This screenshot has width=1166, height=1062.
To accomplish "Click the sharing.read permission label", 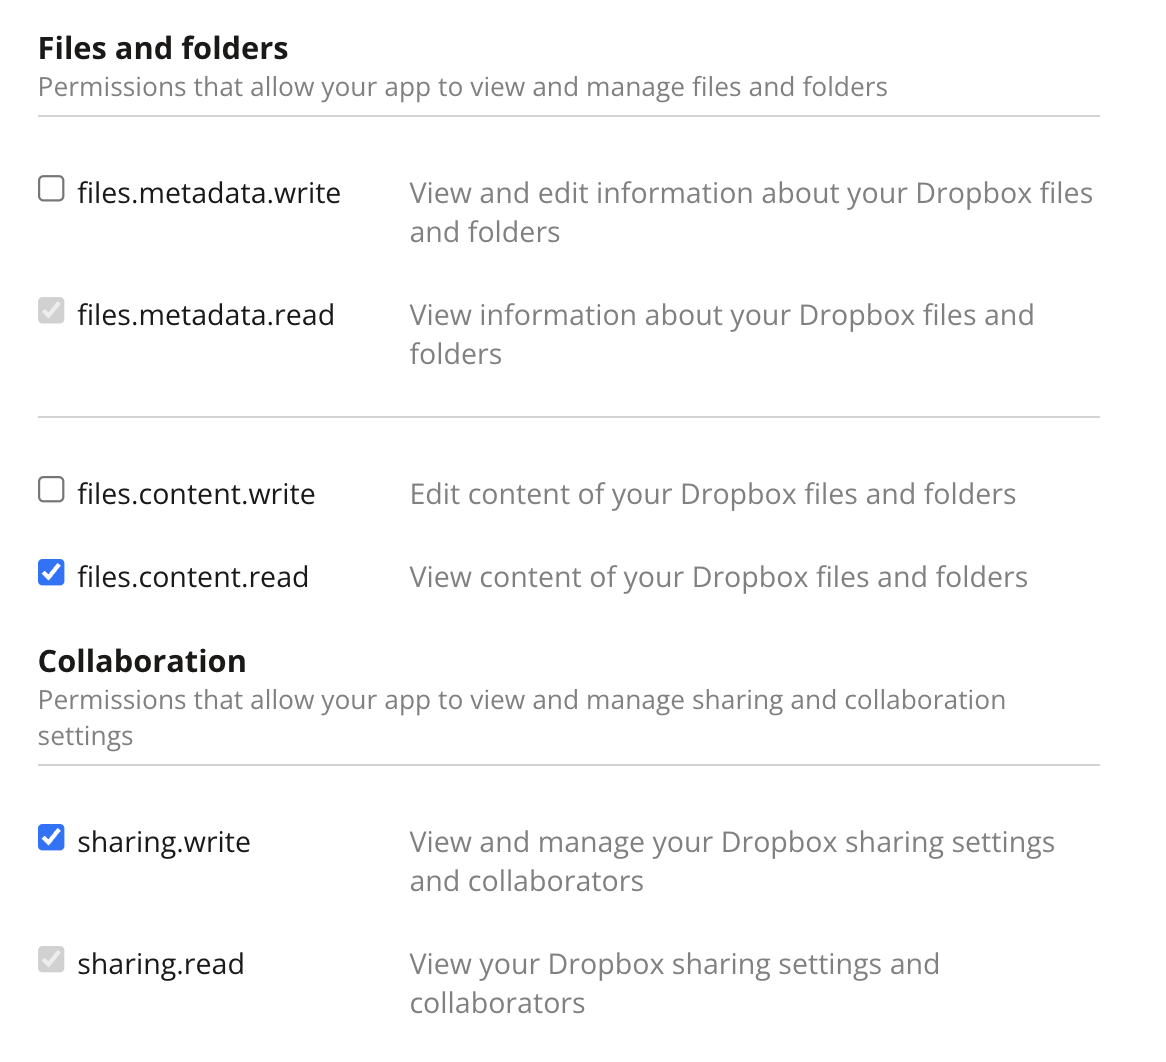I will (160, 963).
